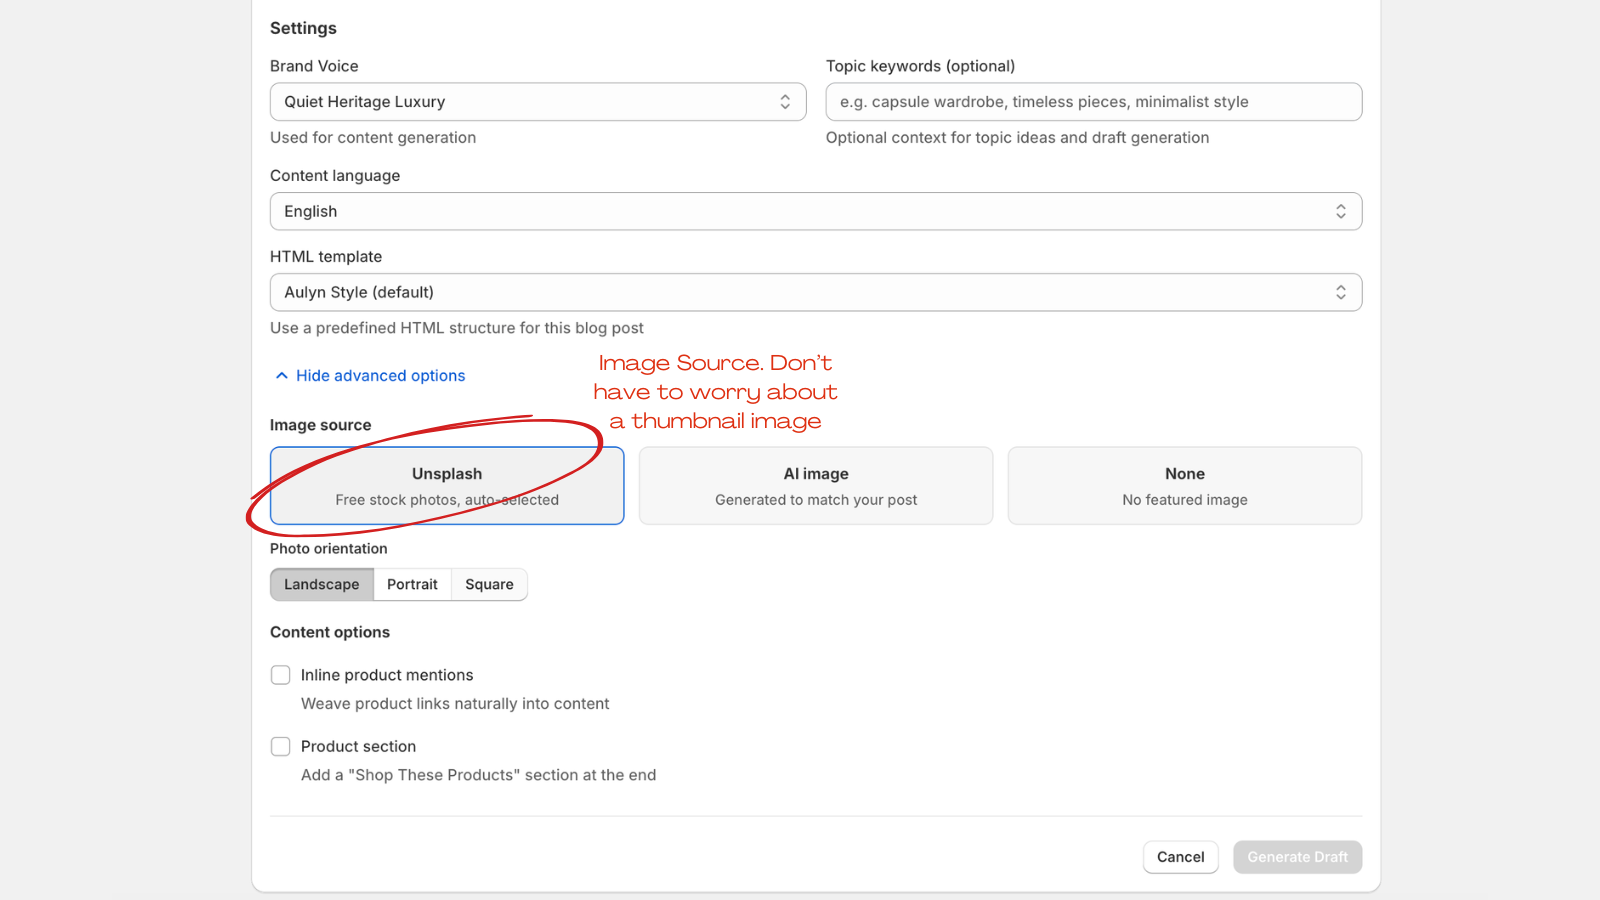
Task: Switch photo orientation to Square
Action: tap(489, 584)
